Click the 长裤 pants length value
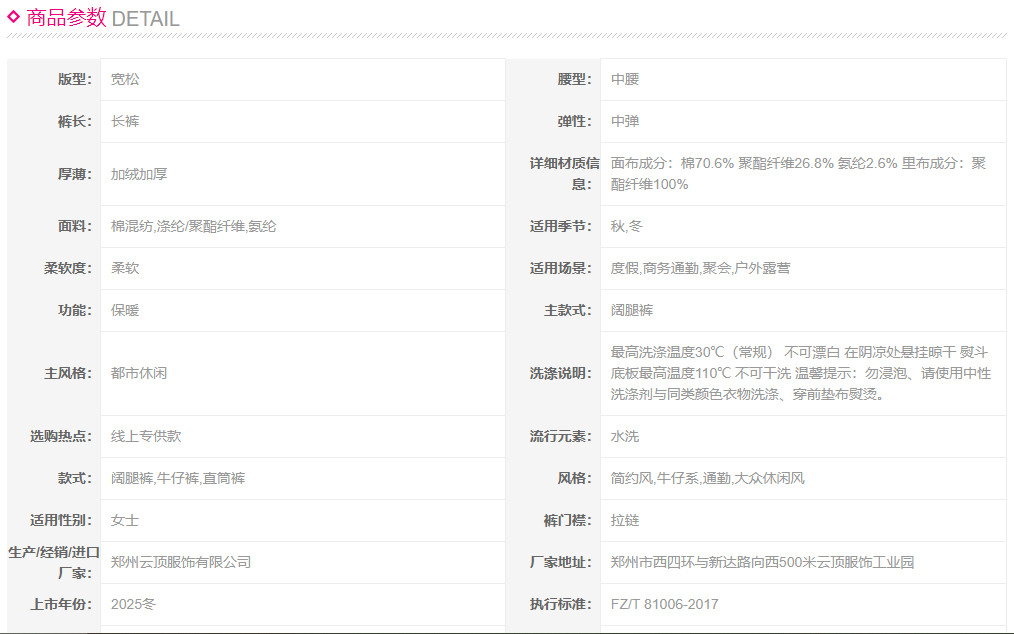Image resolution: width=1014 pixels, height=634 pixels. [125, 121]
